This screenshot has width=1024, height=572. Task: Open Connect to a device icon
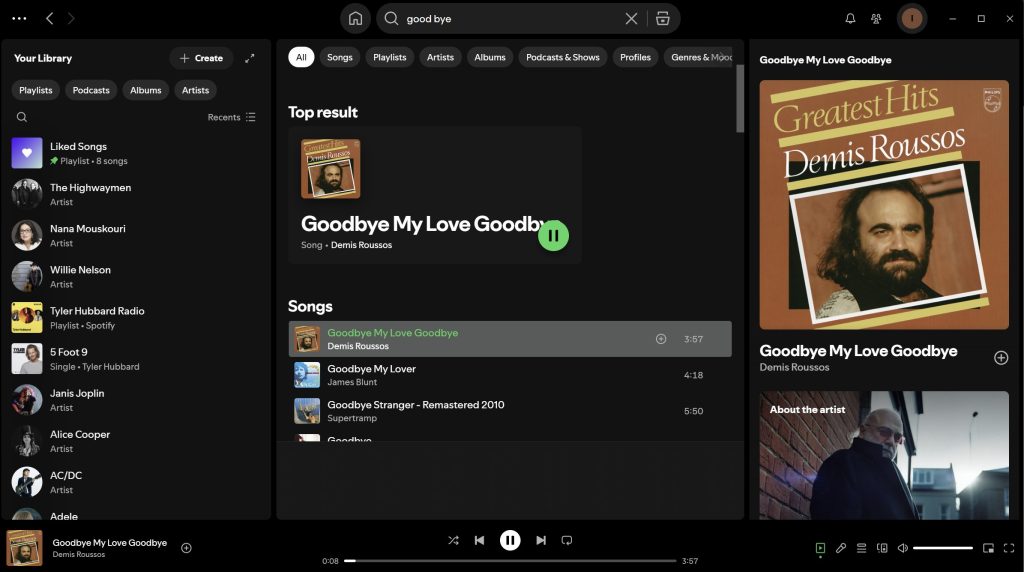coord(882,548)
